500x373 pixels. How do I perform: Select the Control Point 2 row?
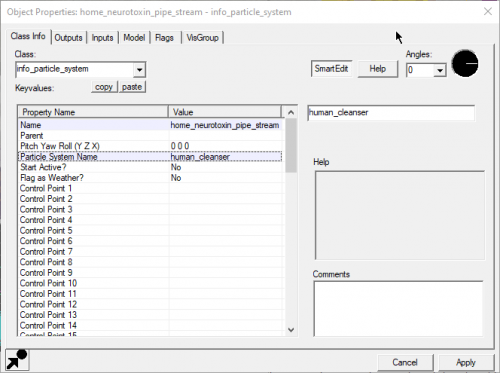pos(150,199)
